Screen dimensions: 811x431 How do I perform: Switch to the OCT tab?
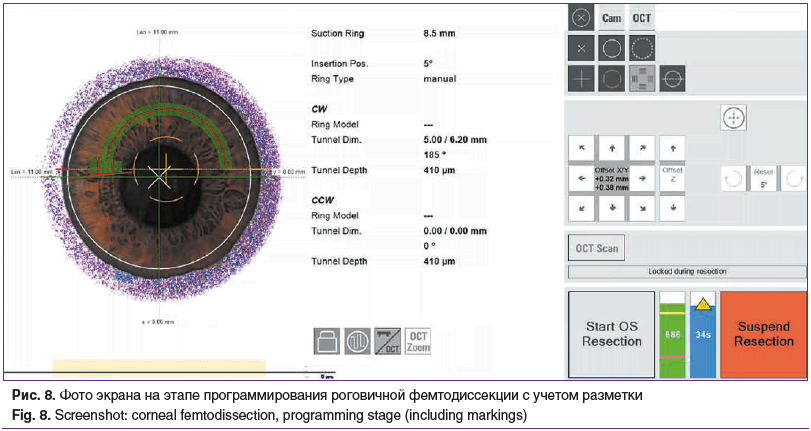[x=642, y=18]
